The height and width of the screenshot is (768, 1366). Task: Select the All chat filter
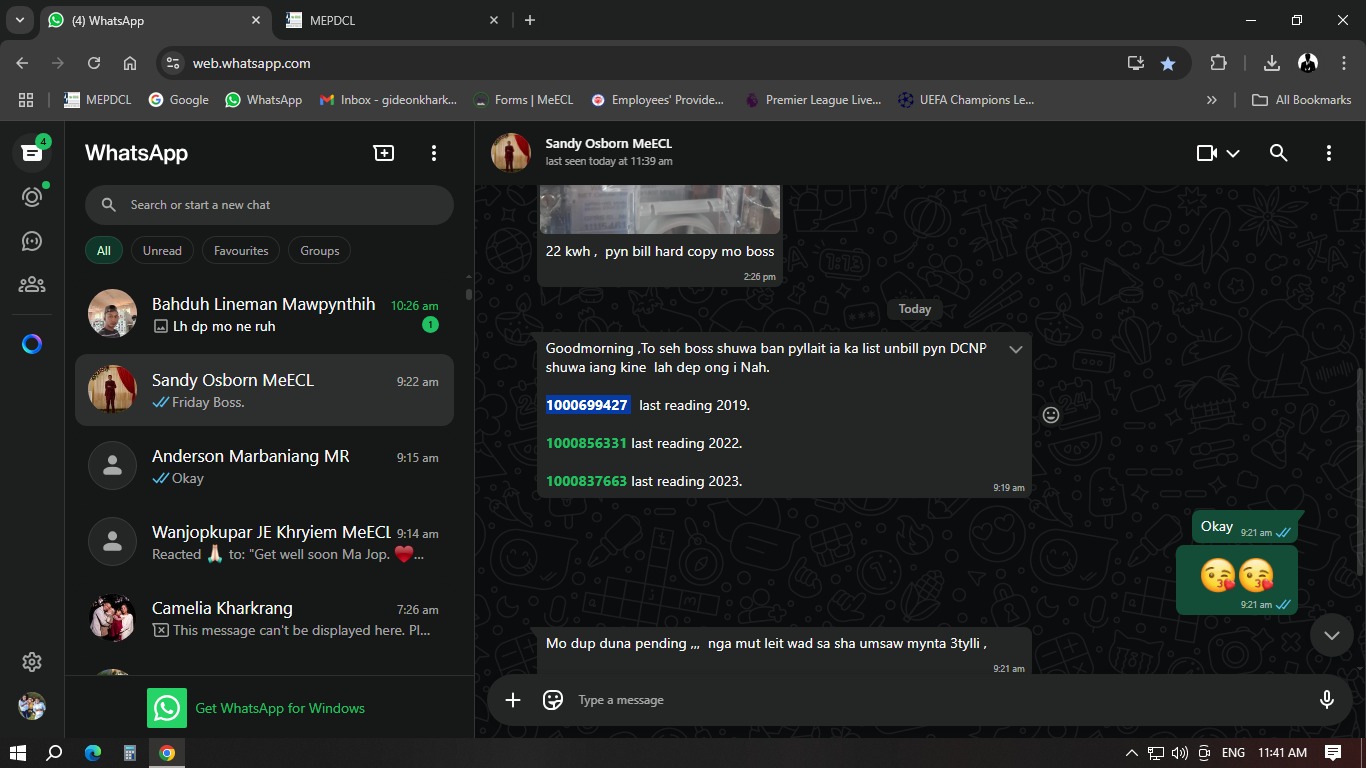point(104,251)
